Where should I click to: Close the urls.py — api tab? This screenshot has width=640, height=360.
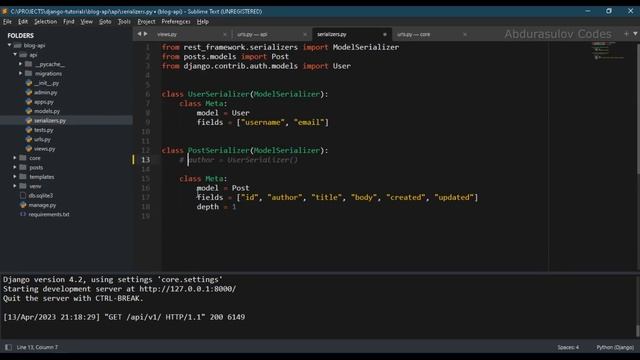pyautogui.click(x=305, y=34)
